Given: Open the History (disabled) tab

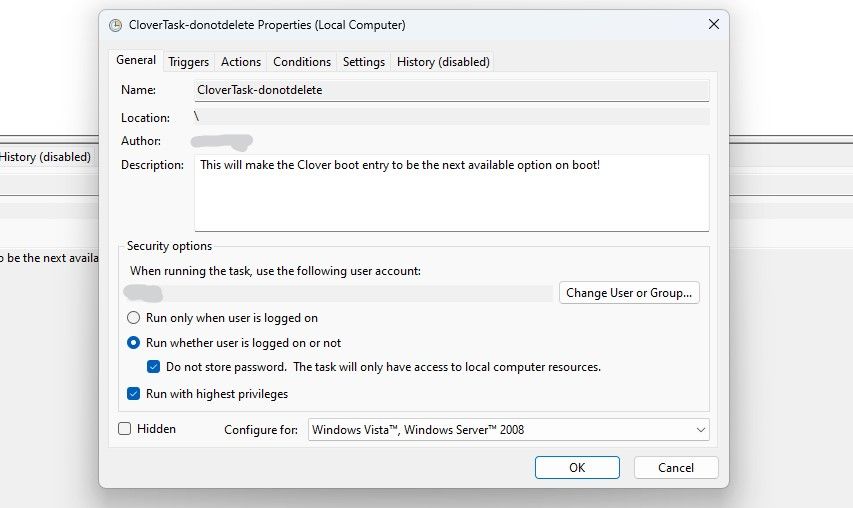Looking at the screenshot, I should pyautogui.click(x=443, y=62).
